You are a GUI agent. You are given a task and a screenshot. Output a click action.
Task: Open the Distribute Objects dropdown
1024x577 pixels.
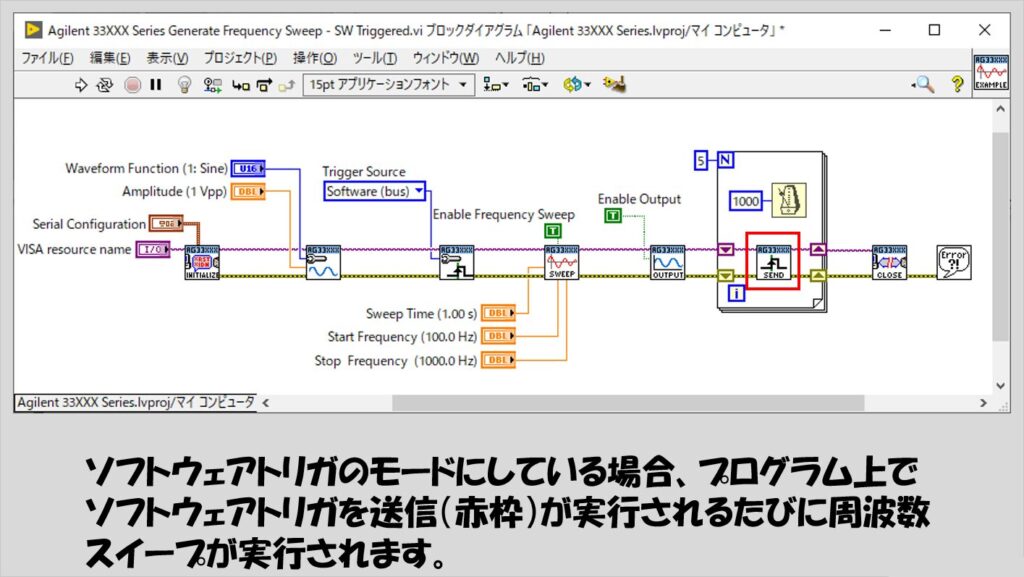(x=535, y=85)
